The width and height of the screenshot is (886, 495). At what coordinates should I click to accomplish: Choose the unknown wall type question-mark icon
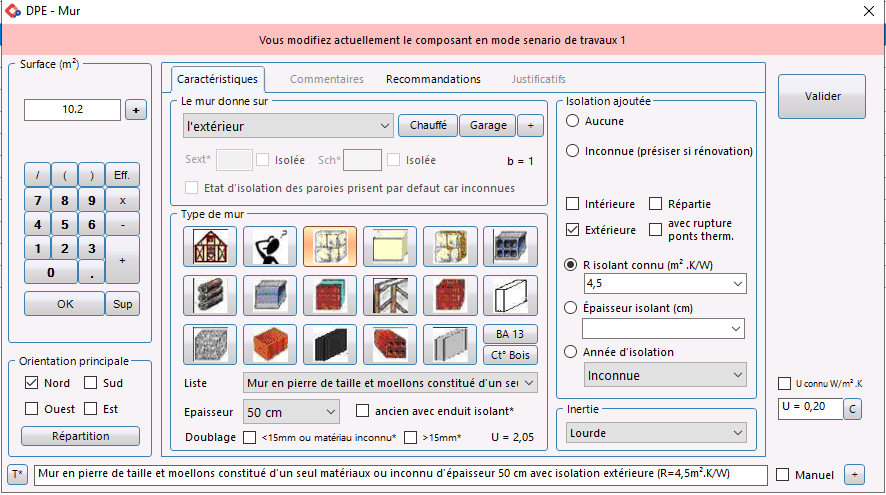click(x=270, y=246)
